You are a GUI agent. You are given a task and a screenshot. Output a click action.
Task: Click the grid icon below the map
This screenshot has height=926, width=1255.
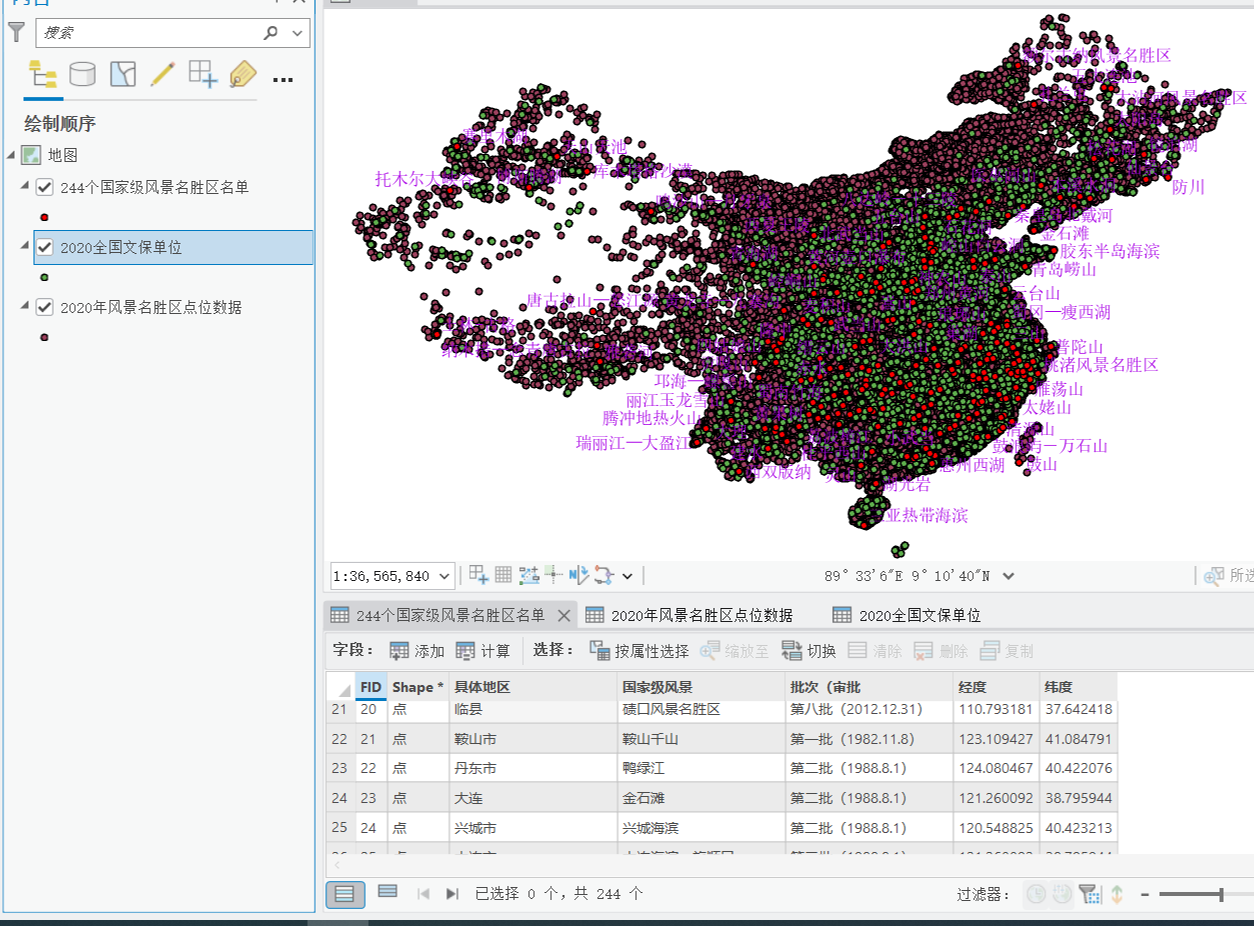[x=503, y=575]
